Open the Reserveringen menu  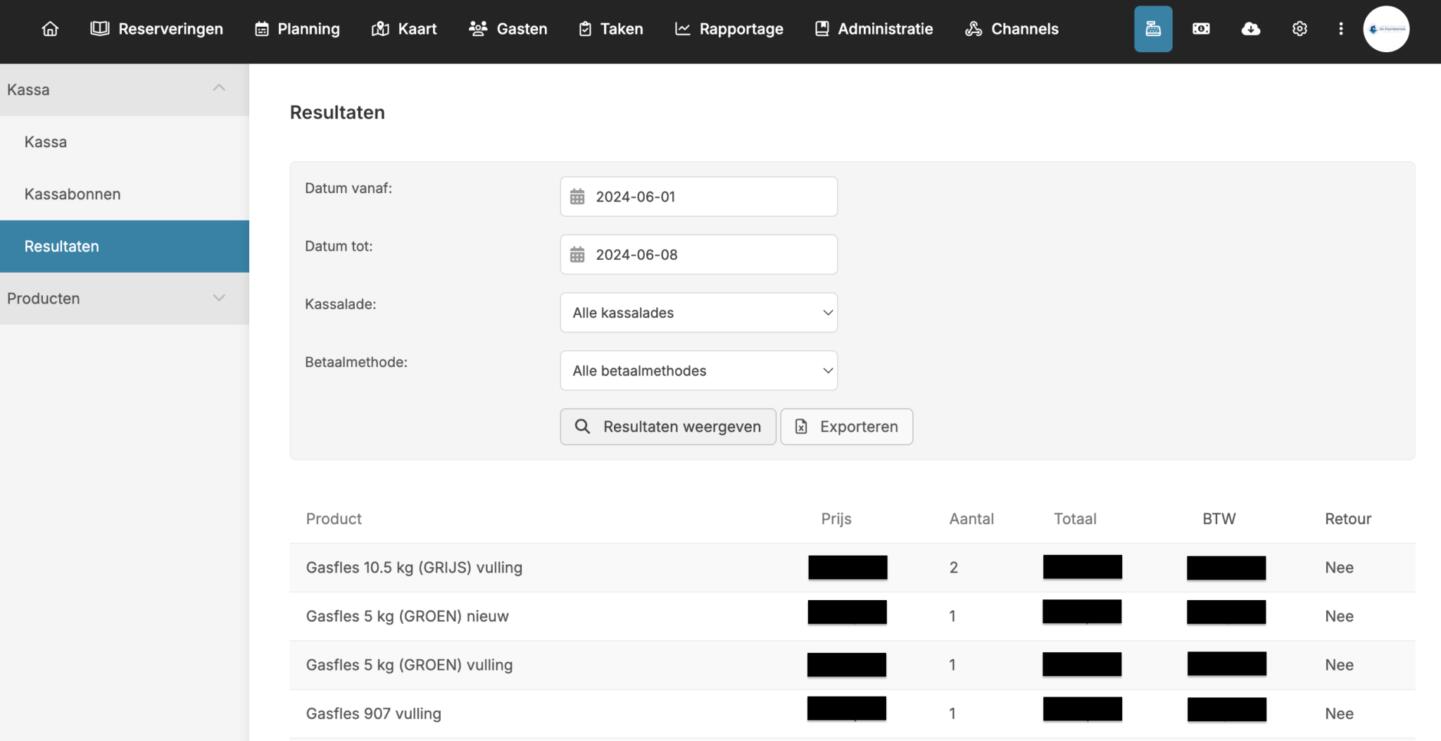click(x=157, y=29)
